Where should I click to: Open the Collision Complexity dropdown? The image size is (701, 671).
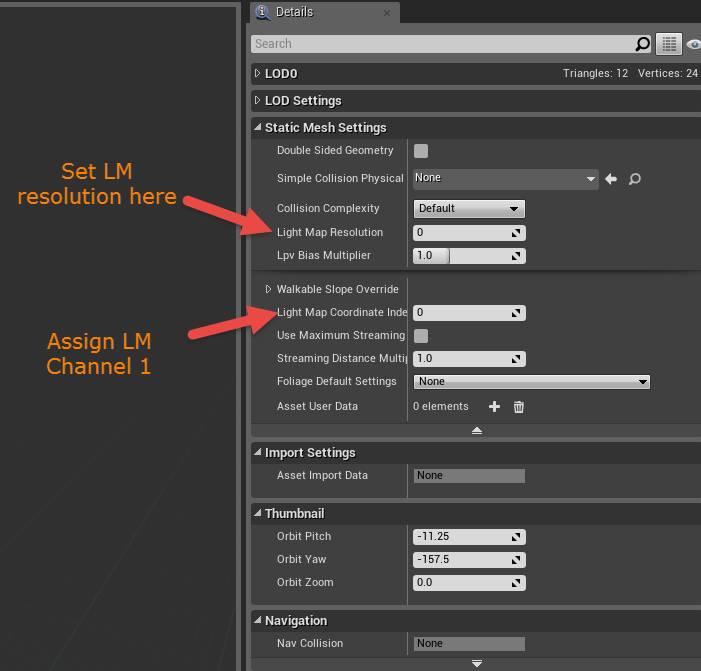(469, 209)
